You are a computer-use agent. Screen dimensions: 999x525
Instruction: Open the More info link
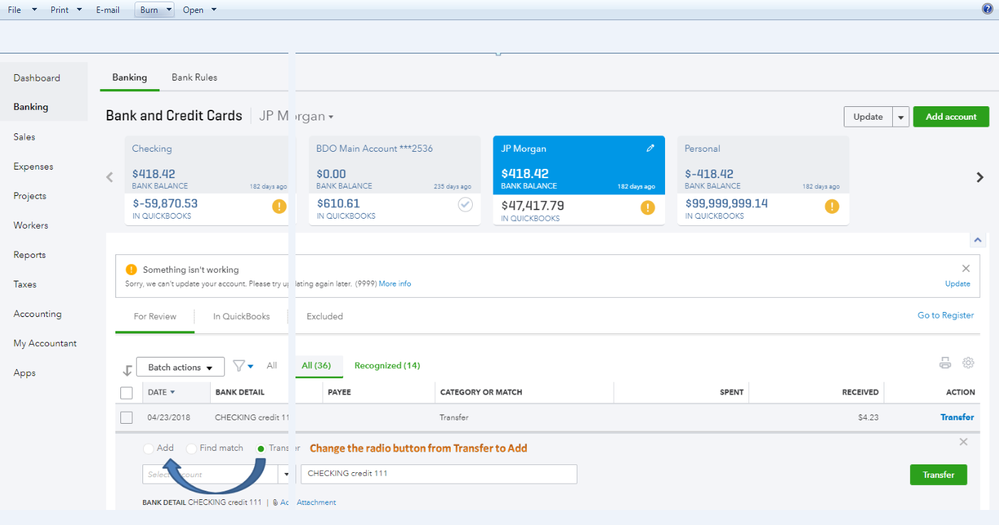(x=395, y=284)
